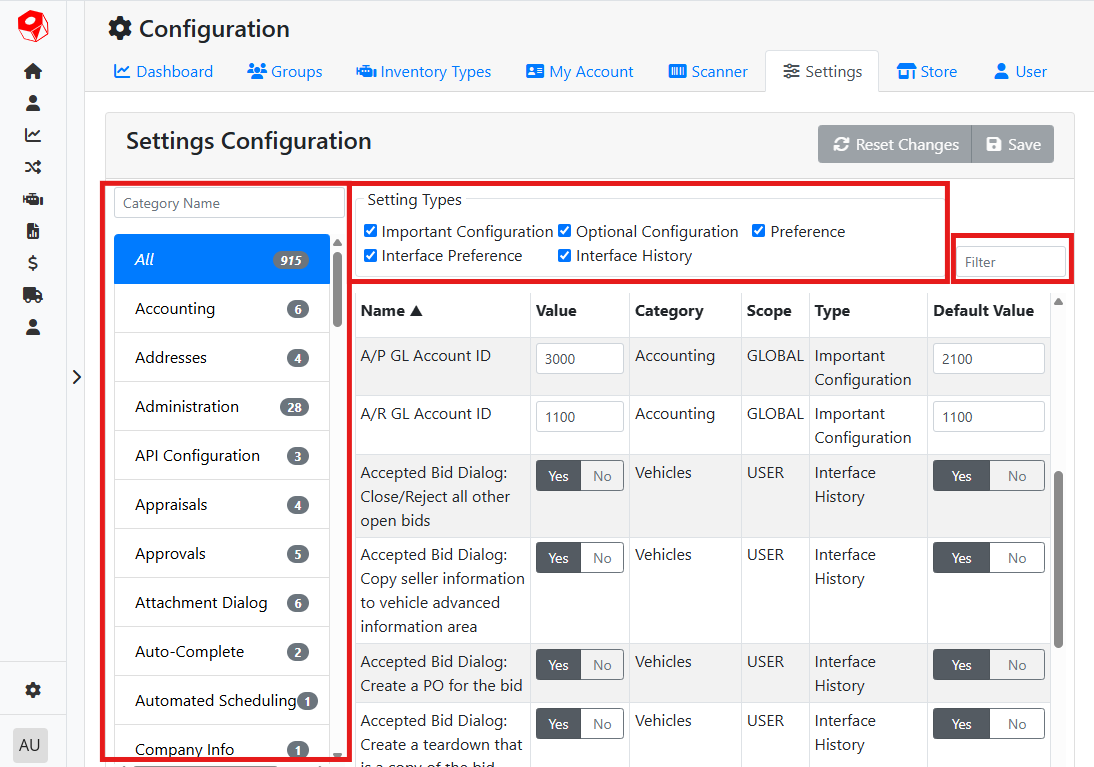
Task: Toggle the Interface History checkbox
Action: point(565,256)
